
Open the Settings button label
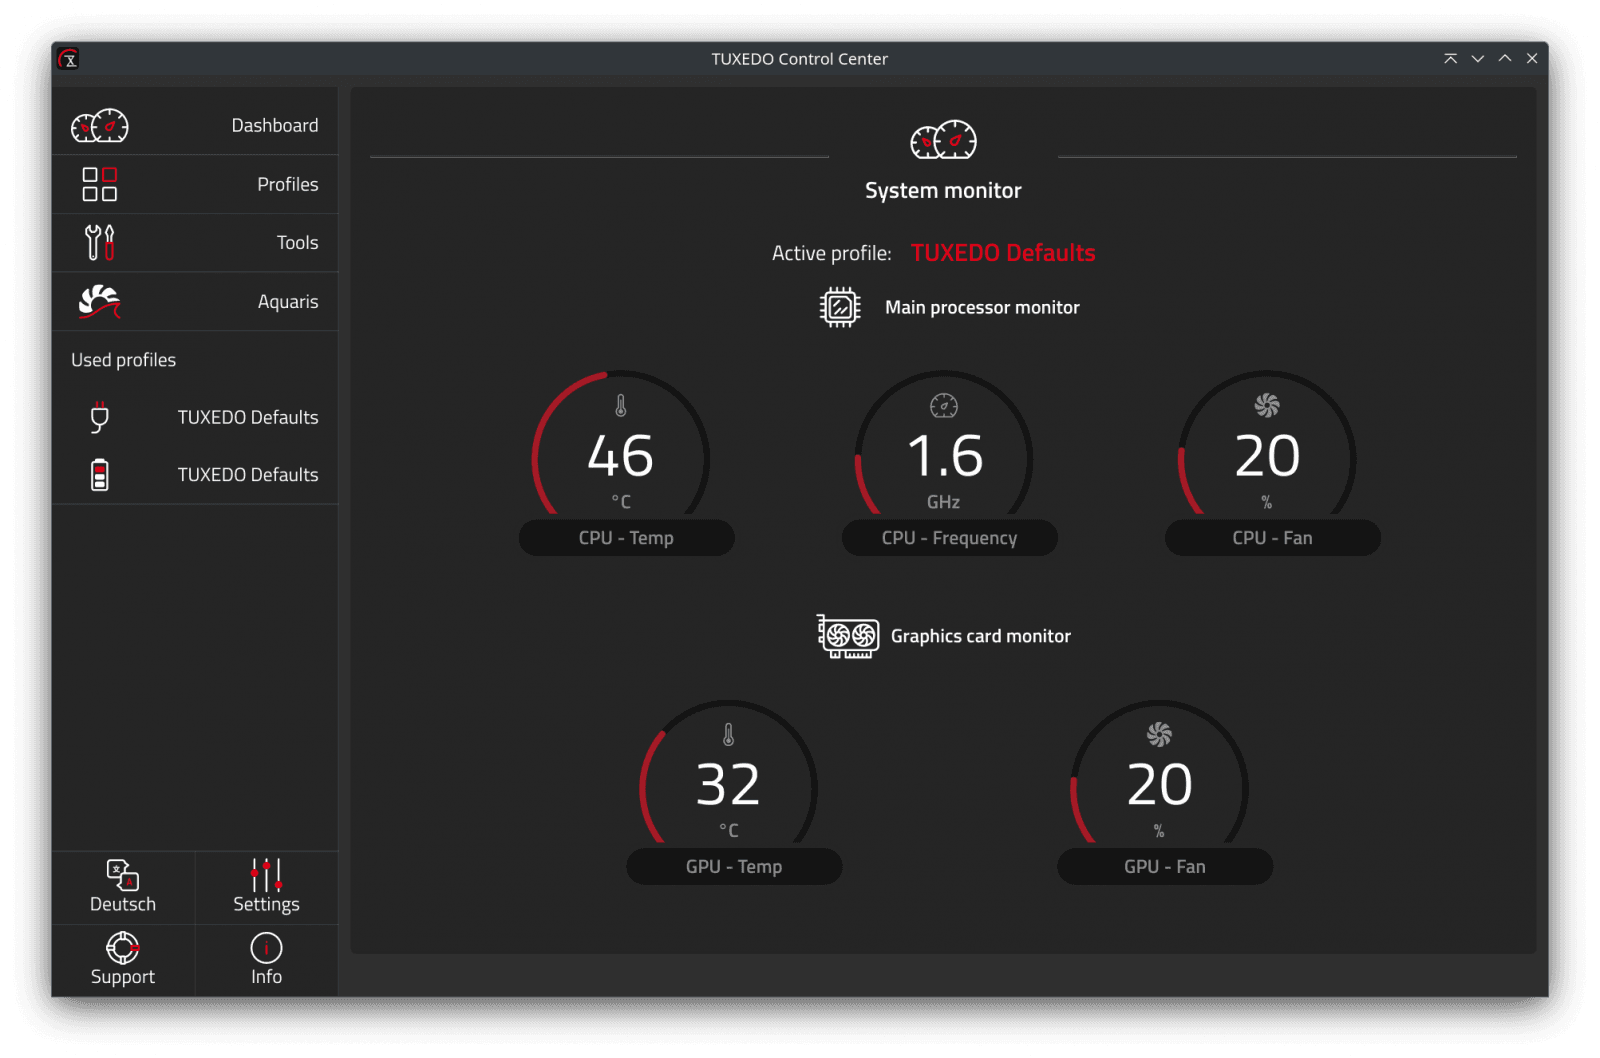pos(266,904)
